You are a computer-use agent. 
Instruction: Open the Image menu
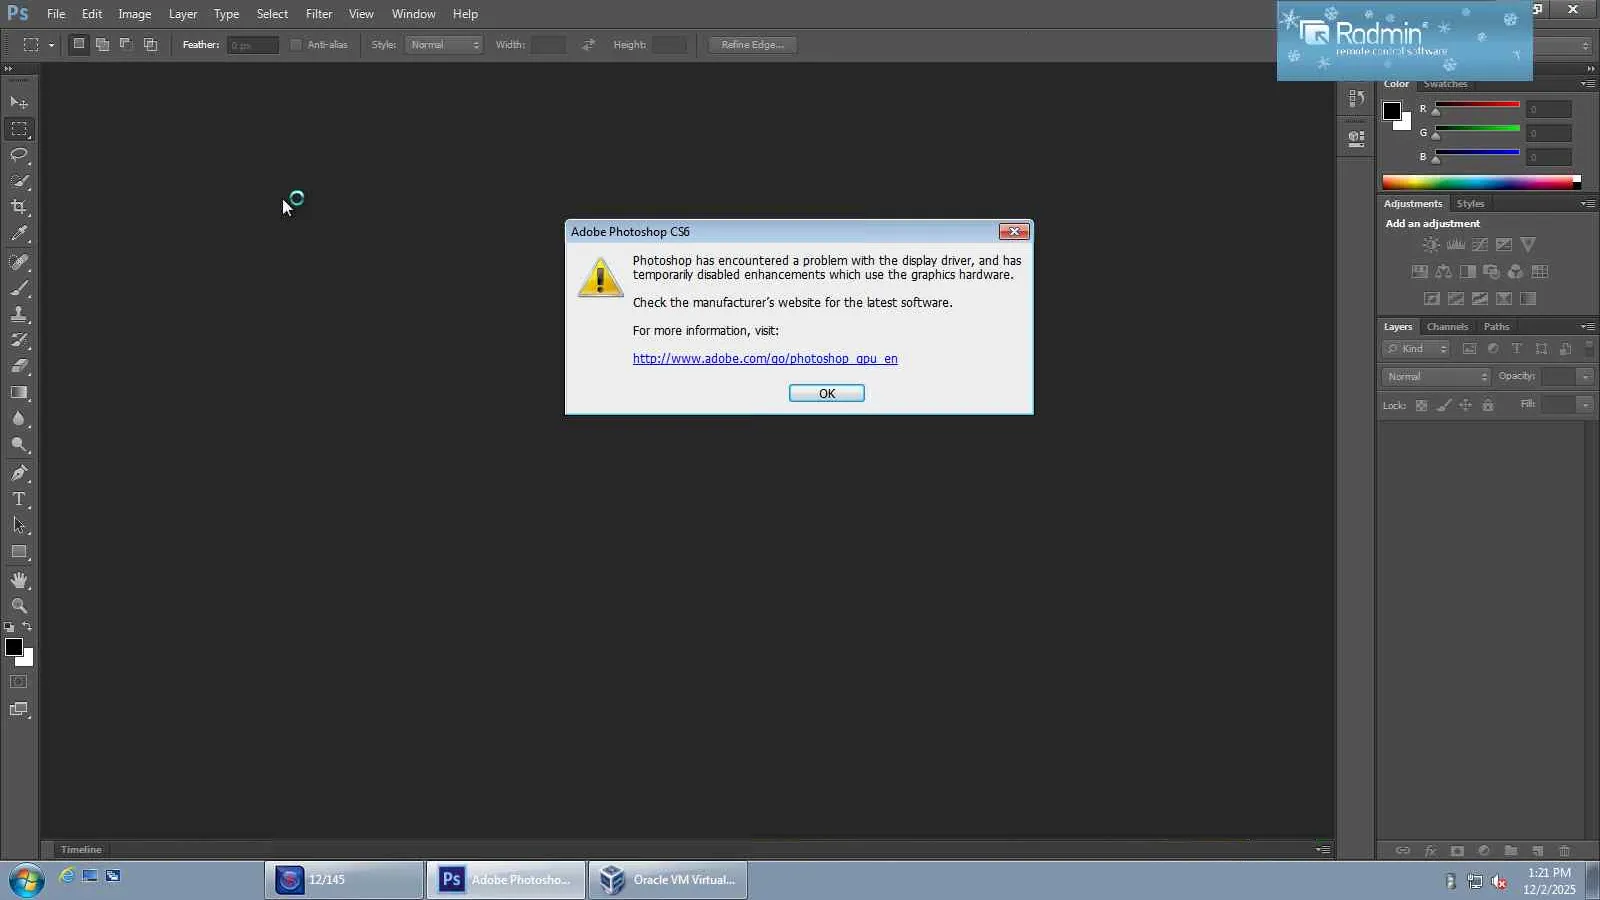pyautogui.click(x=135, y=14)
